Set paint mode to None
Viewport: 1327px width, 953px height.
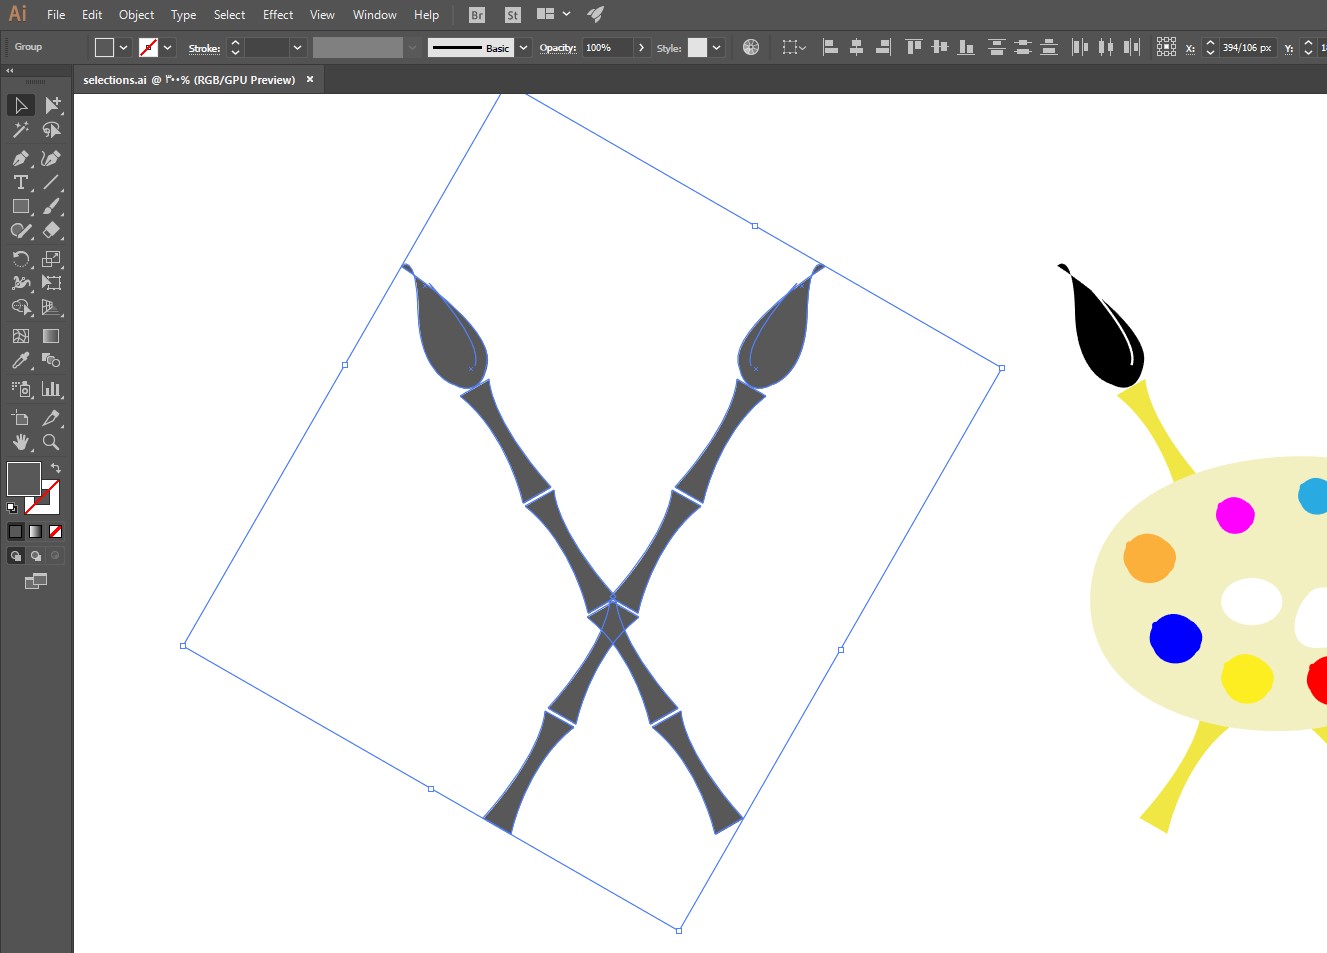[x=56, y=532]
